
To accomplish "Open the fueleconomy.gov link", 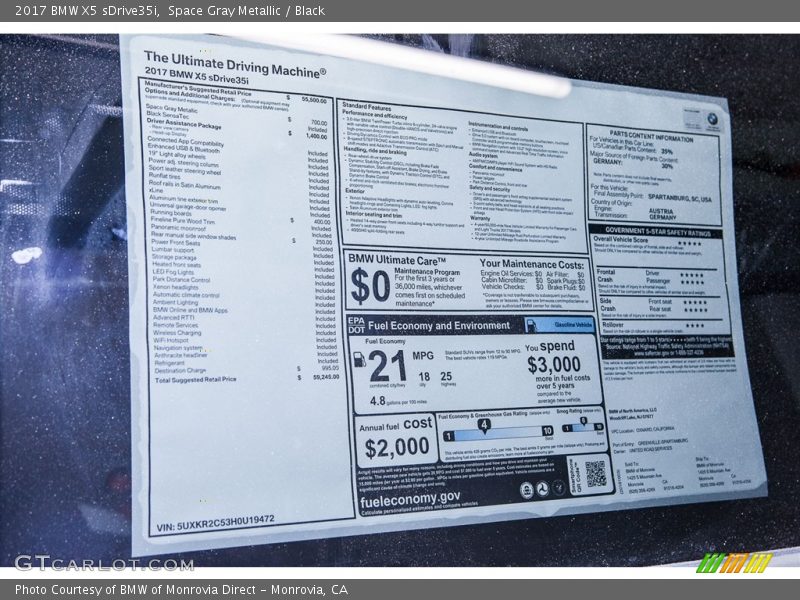I will click(x=410, y=498).
